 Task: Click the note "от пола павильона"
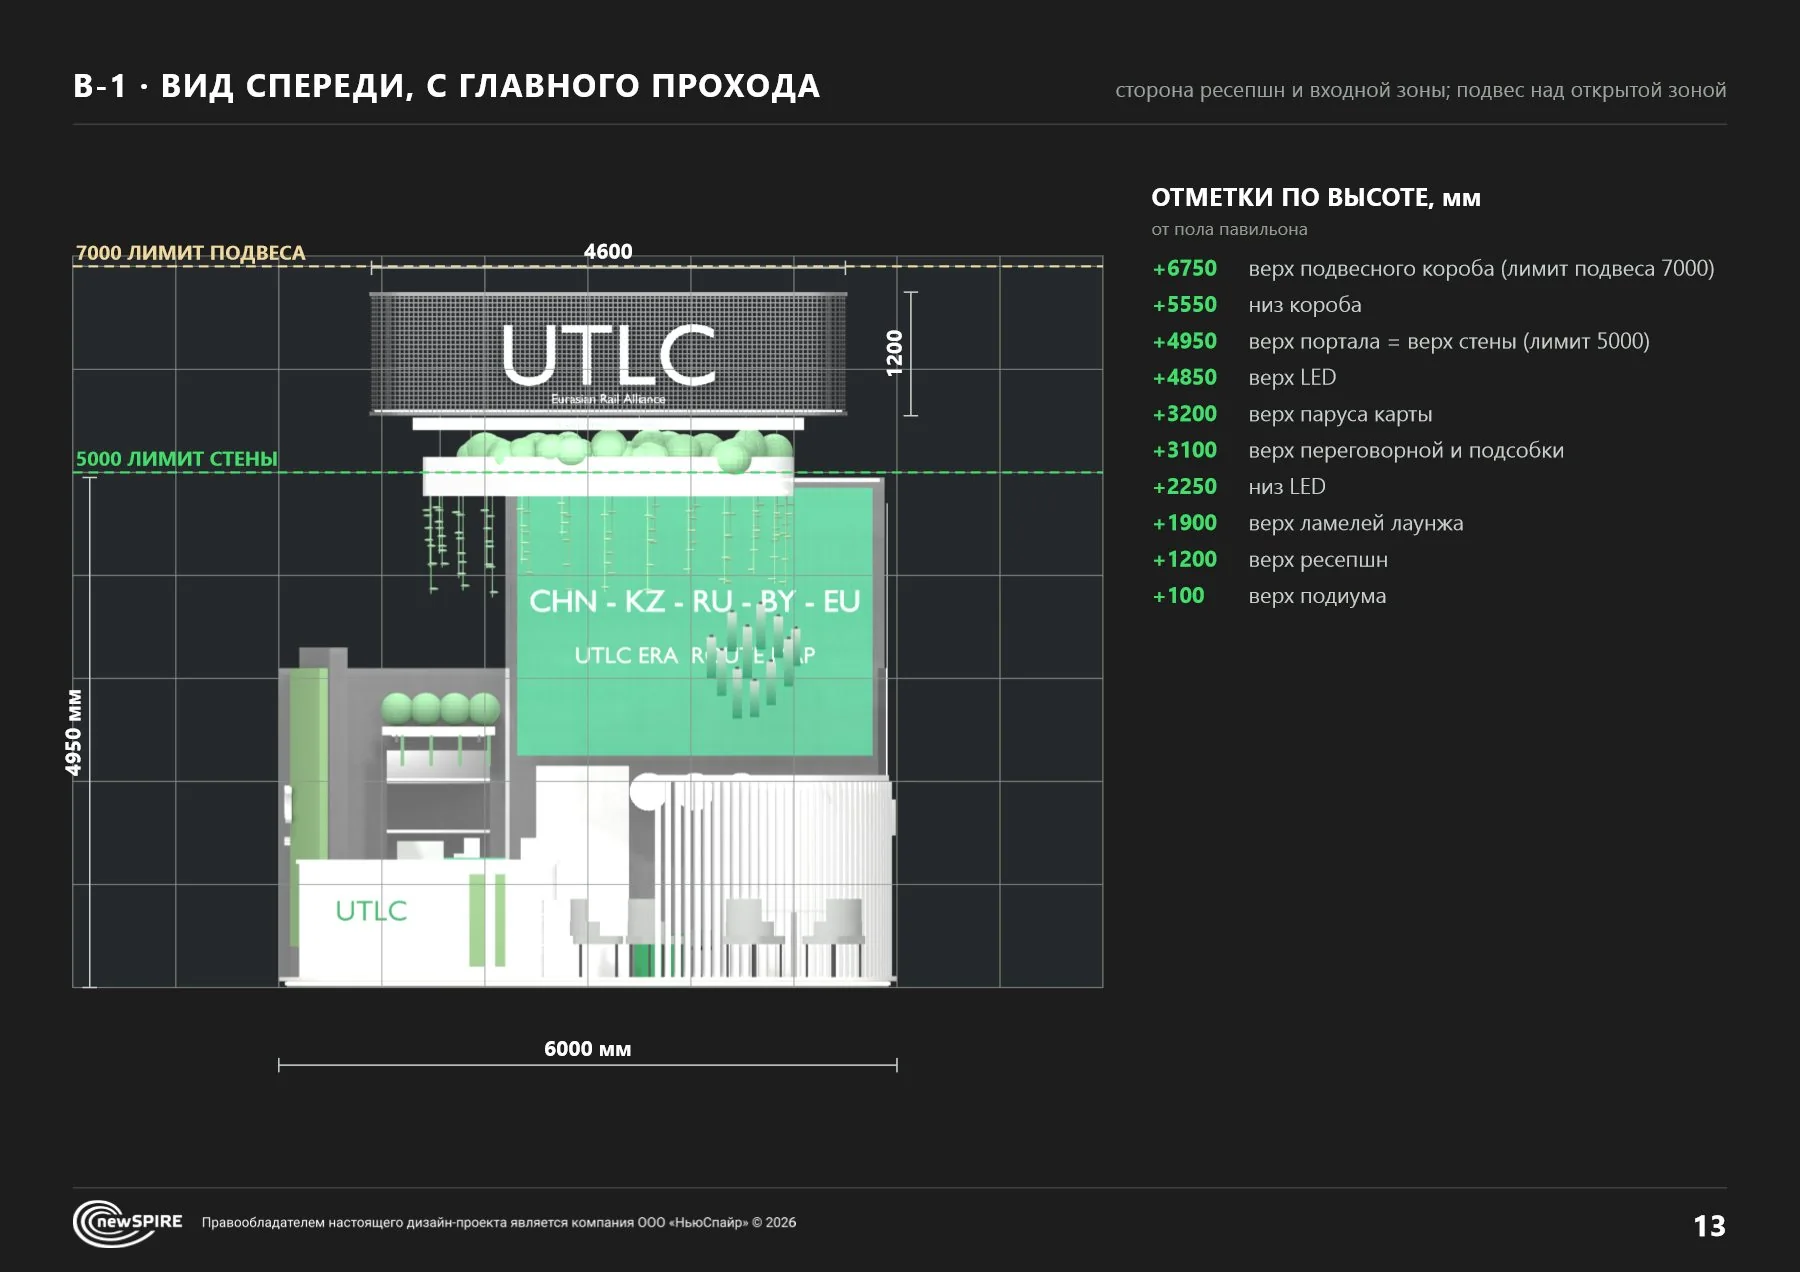tap(1229, 229)
